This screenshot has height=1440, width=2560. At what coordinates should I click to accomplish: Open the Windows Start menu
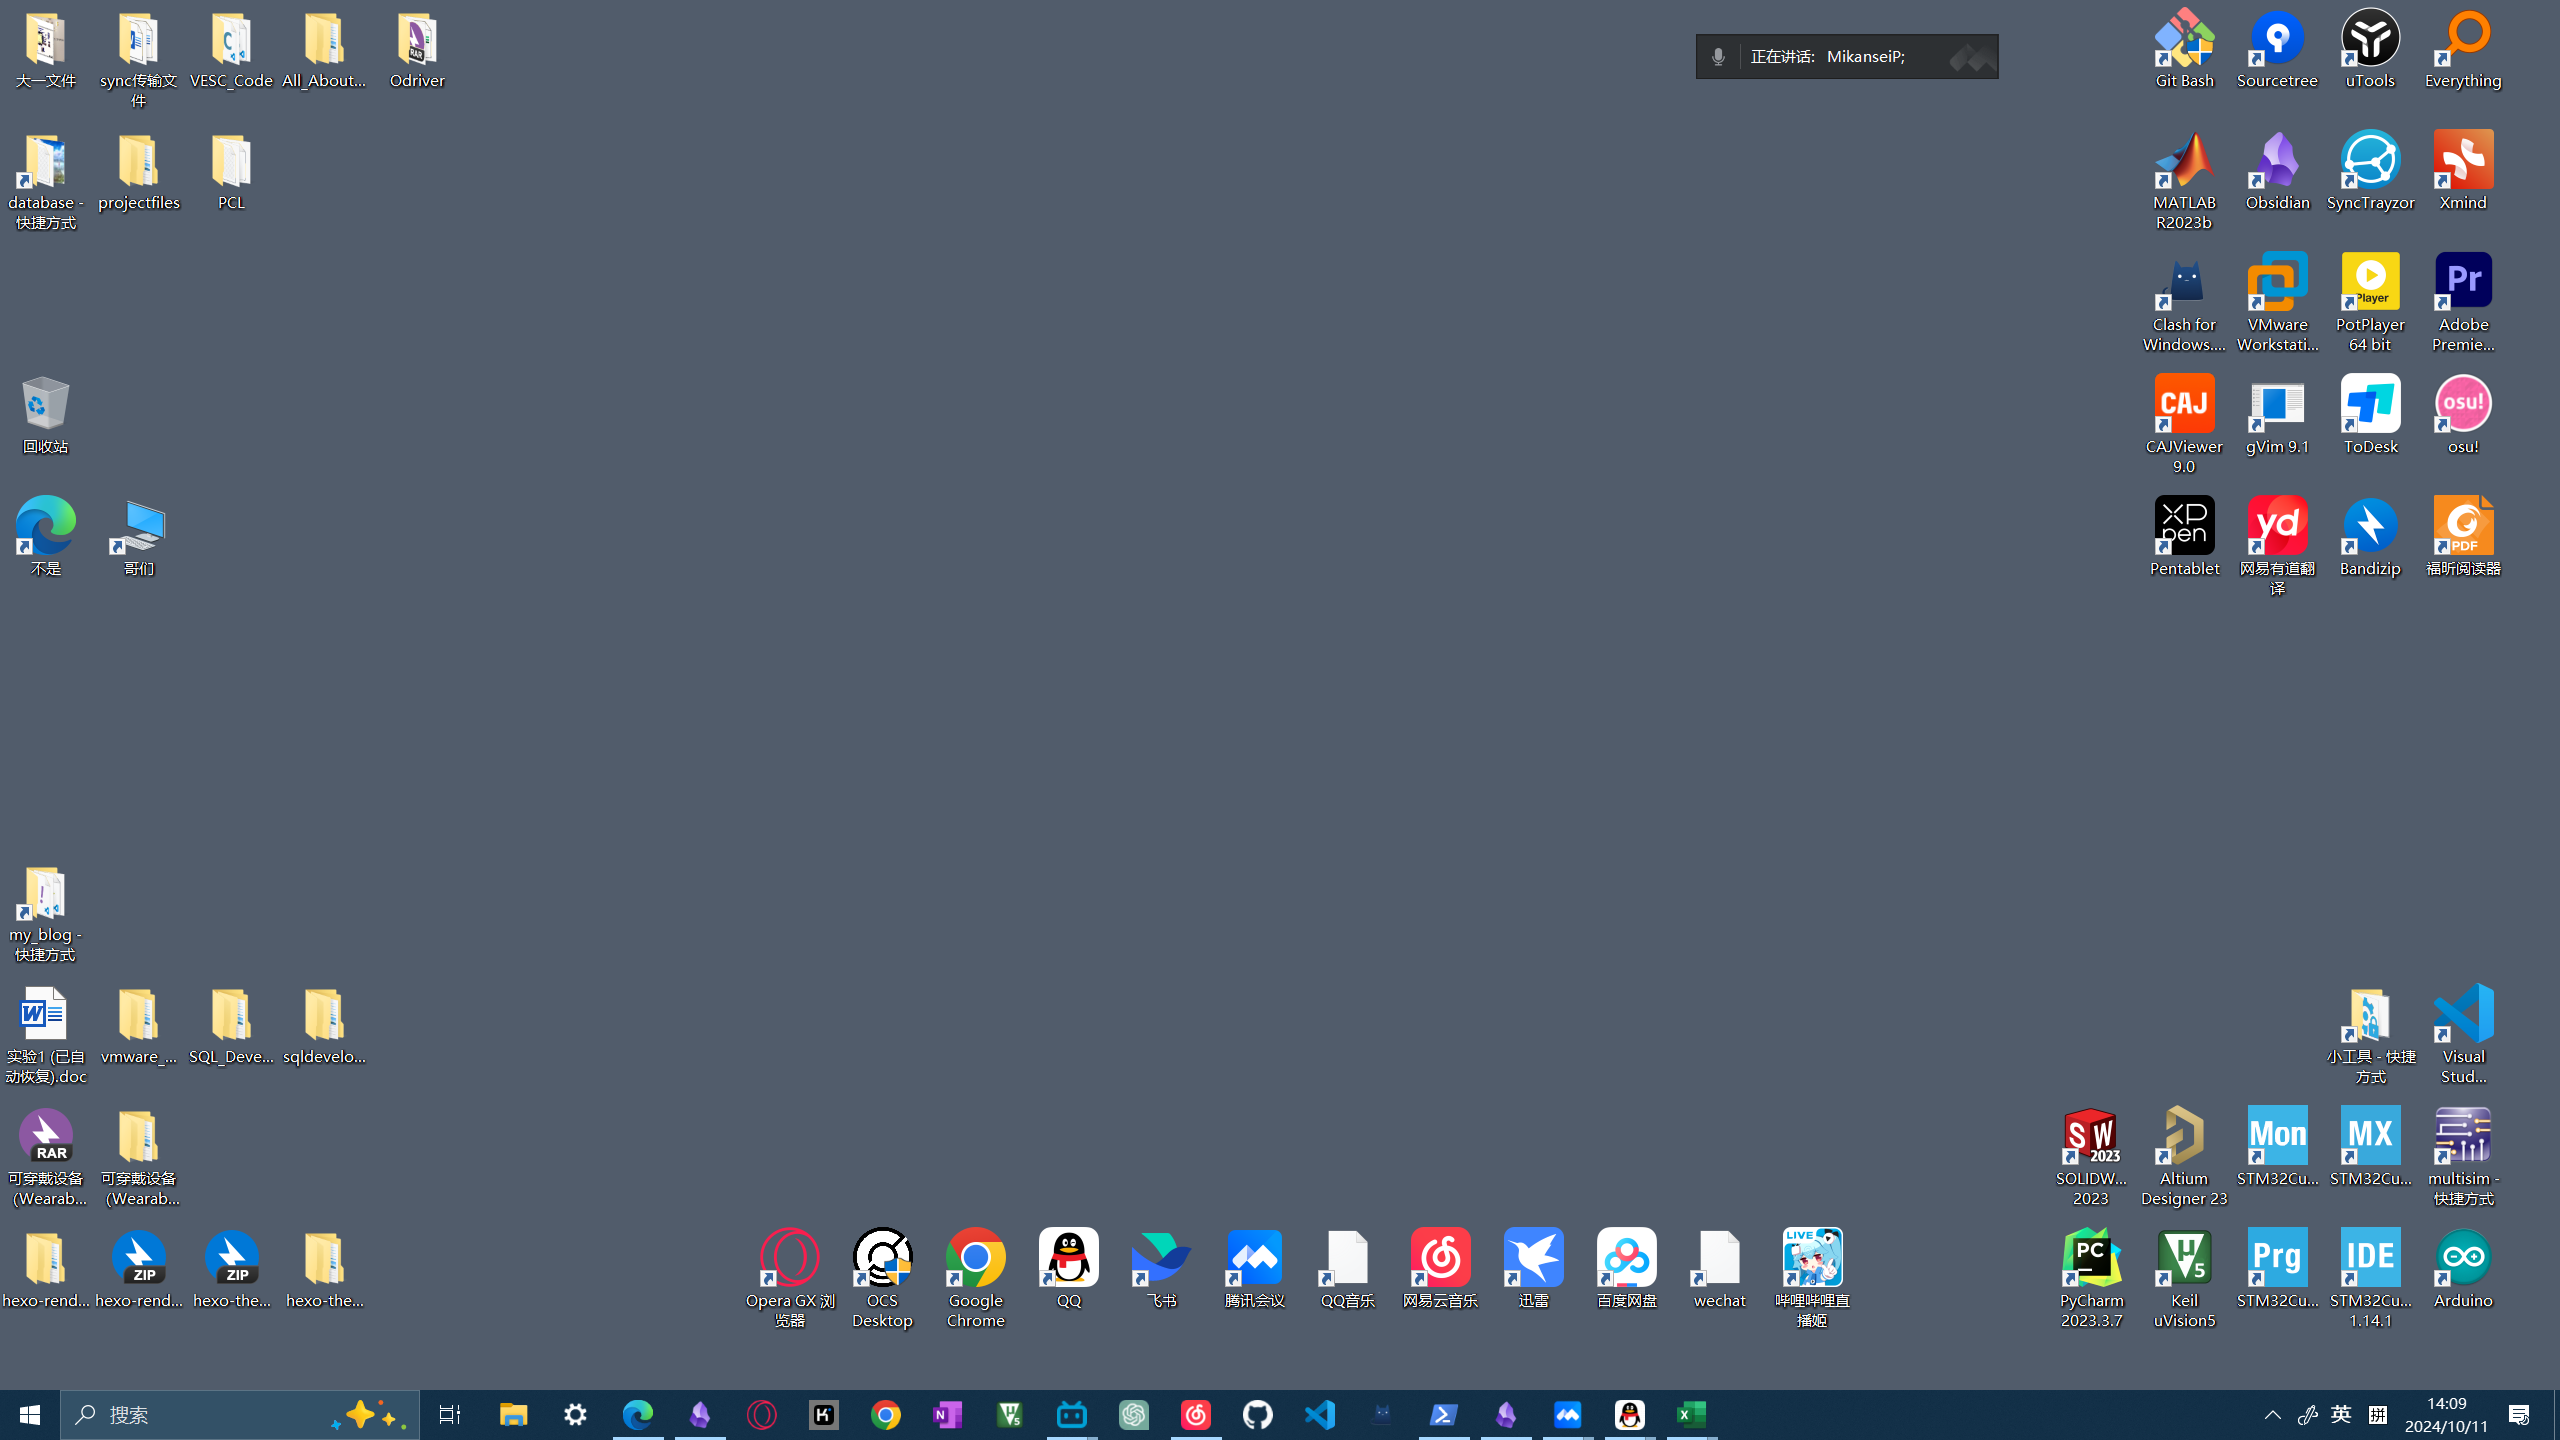[x=30, y=1415]
